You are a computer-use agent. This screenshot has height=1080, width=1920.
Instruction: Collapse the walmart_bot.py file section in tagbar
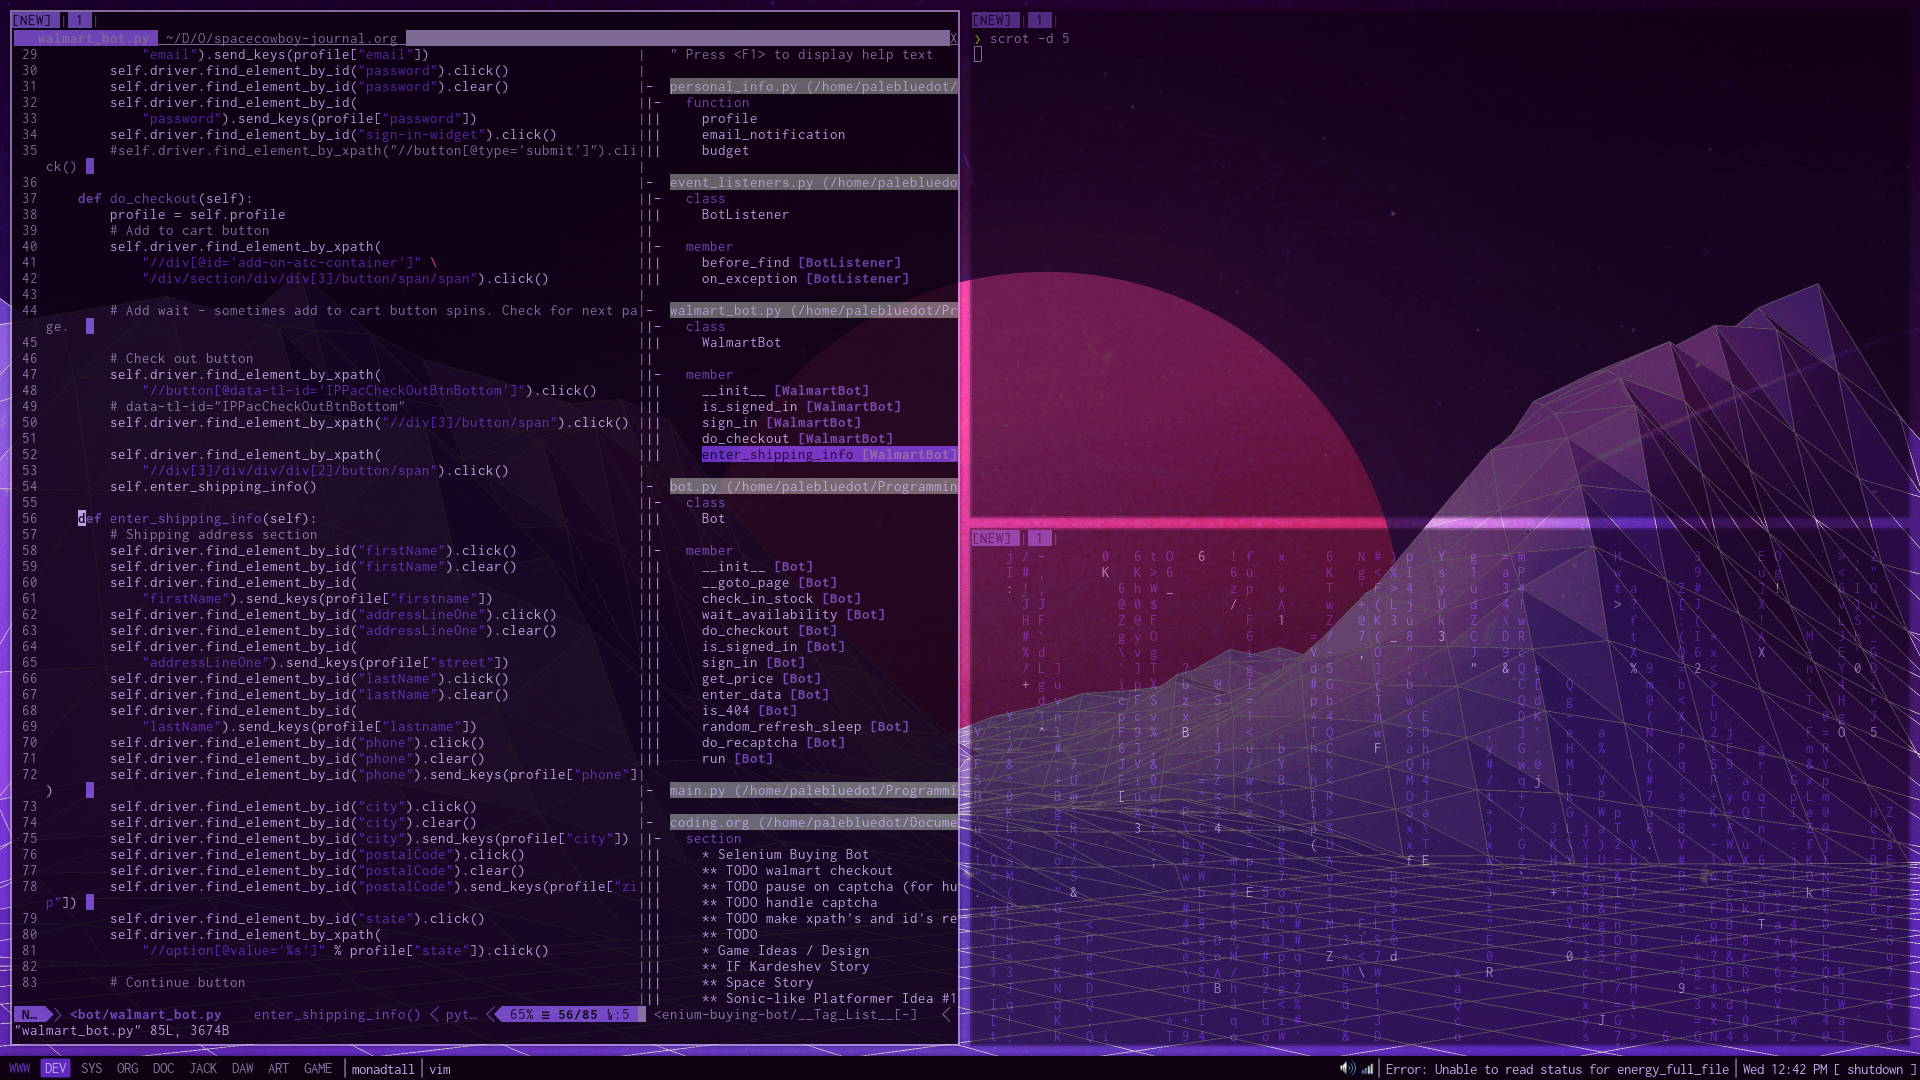pyautogui.click(x=649, y=311)
